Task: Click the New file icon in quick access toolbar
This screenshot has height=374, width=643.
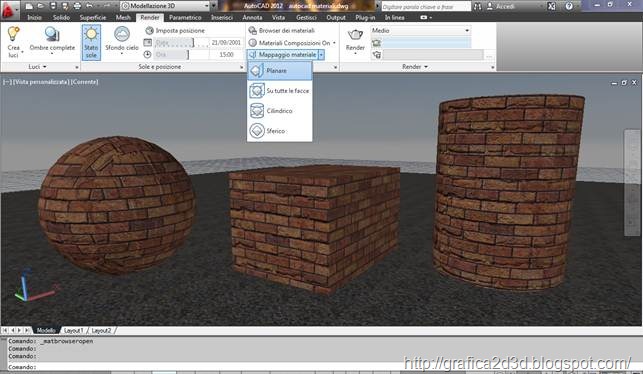Action: [29, 6]
